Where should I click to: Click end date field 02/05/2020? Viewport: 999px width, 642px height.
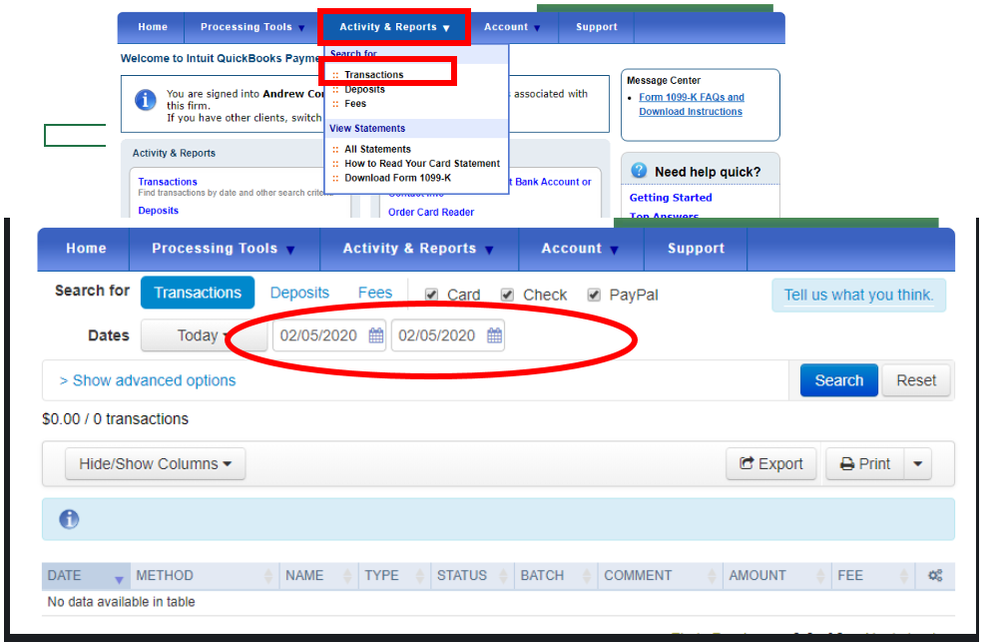pyautogui.click(x=448, y=336)
